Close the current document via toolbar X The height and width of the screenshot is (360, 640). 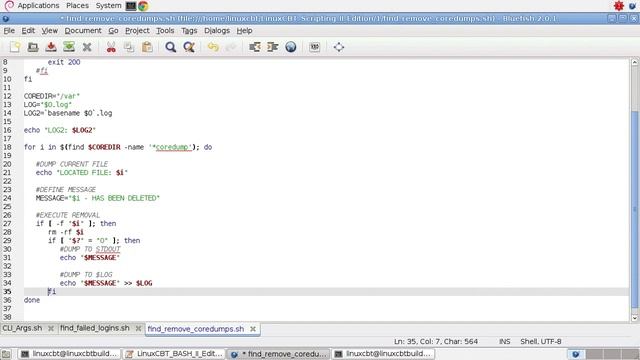click(87, 47)
